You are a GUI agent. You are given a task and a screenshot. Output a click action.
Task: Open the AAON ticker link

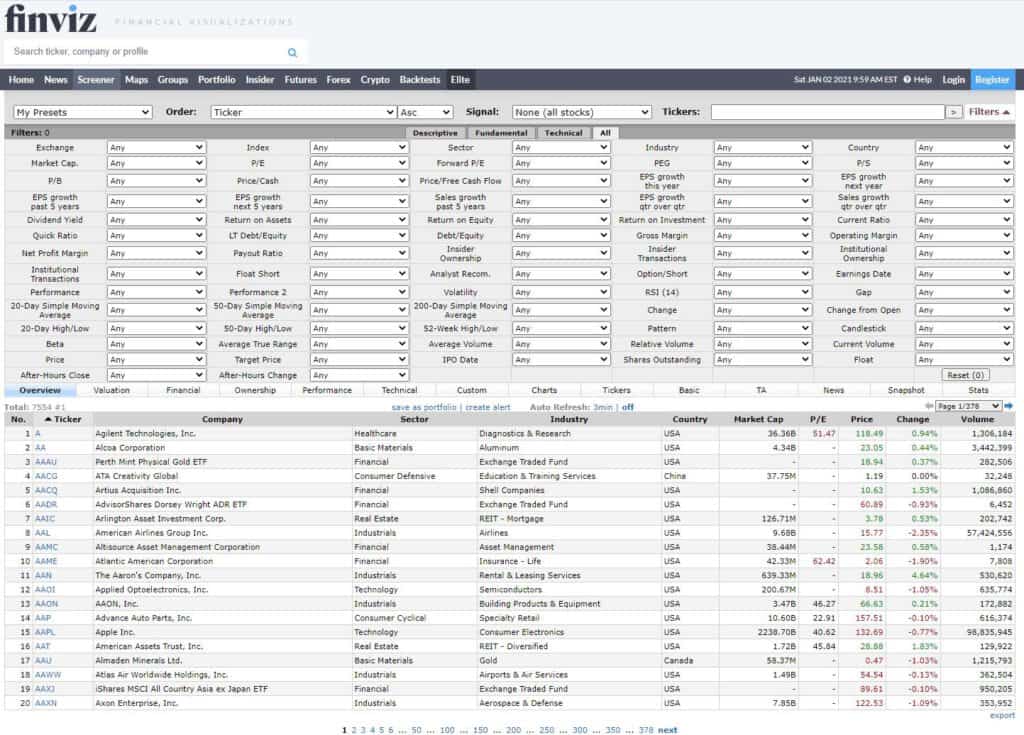pyautogui.click(x=46, y=604)
